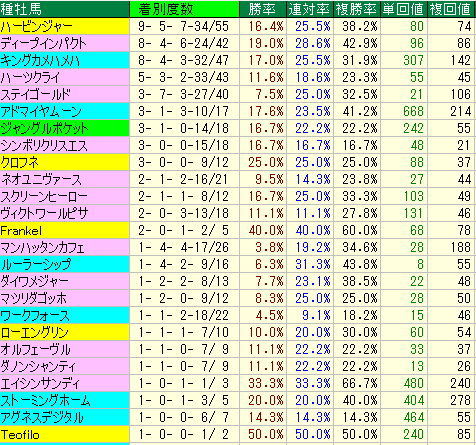Click the 404 win return value
This screenshot has height=445, width=476.
point(413,401)
